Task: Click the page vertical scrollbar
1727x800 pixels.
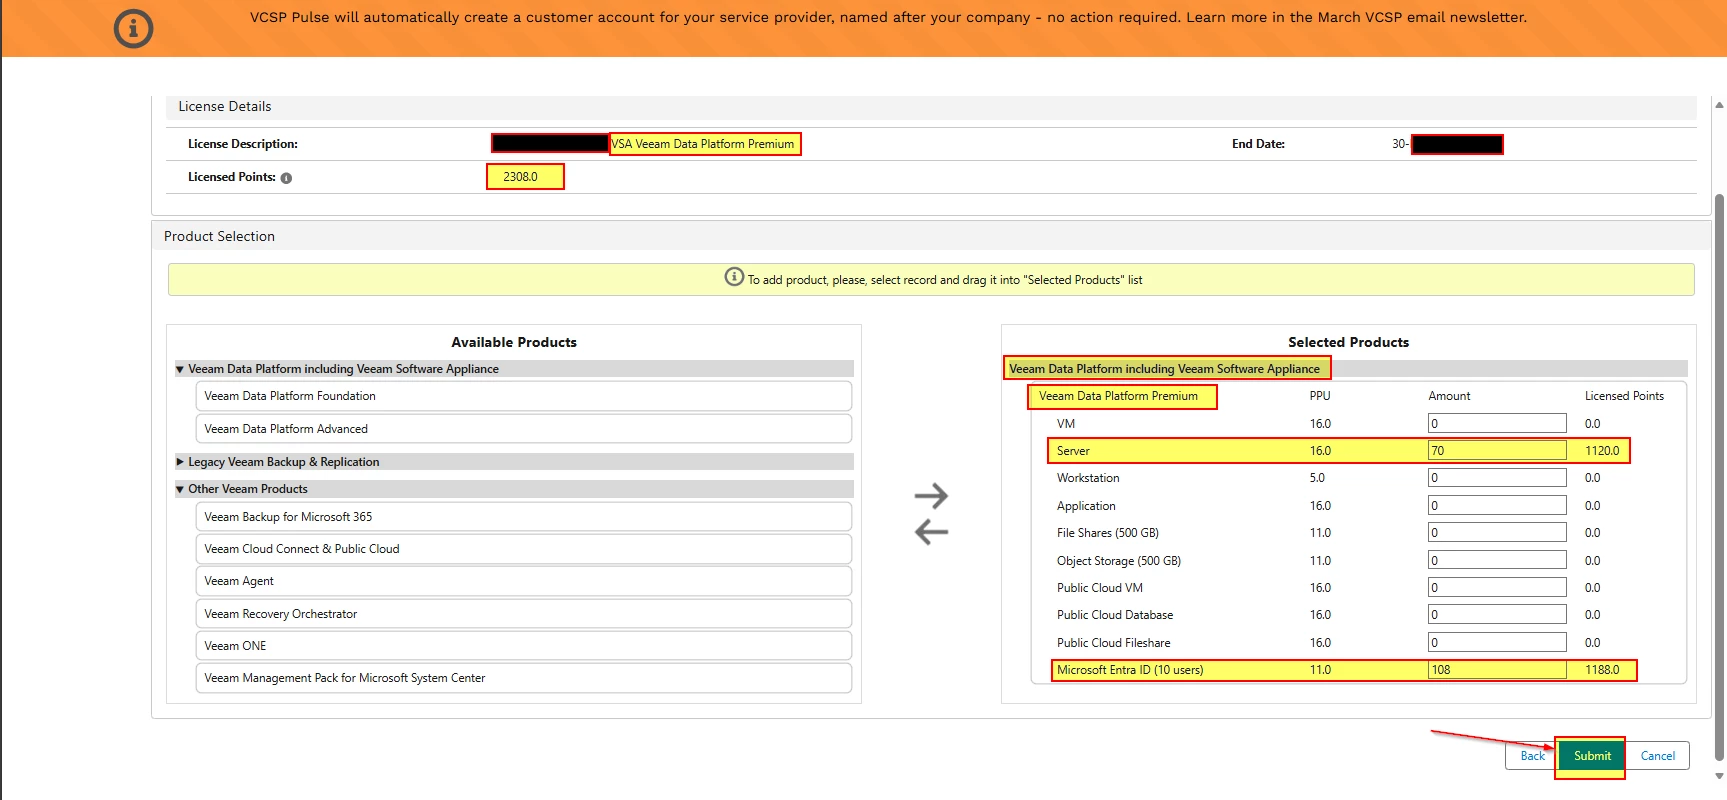Action: 1719,476
